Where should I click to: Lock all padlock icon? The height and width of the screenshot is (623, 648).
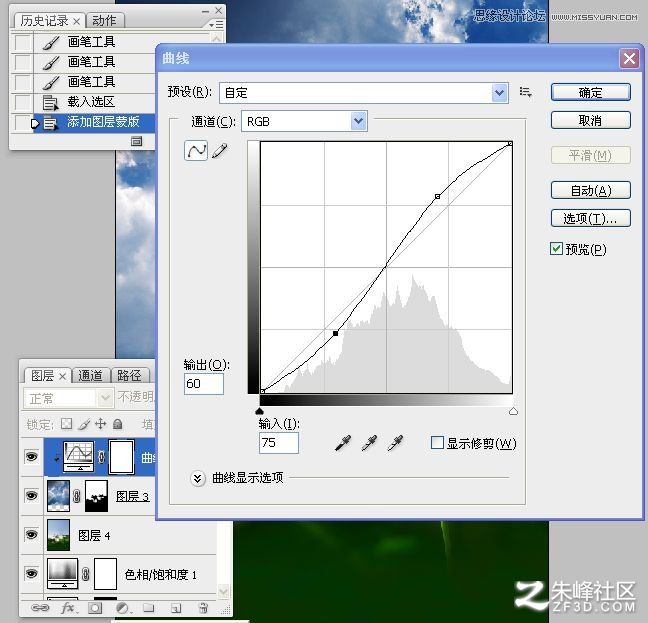pos(118,424)
